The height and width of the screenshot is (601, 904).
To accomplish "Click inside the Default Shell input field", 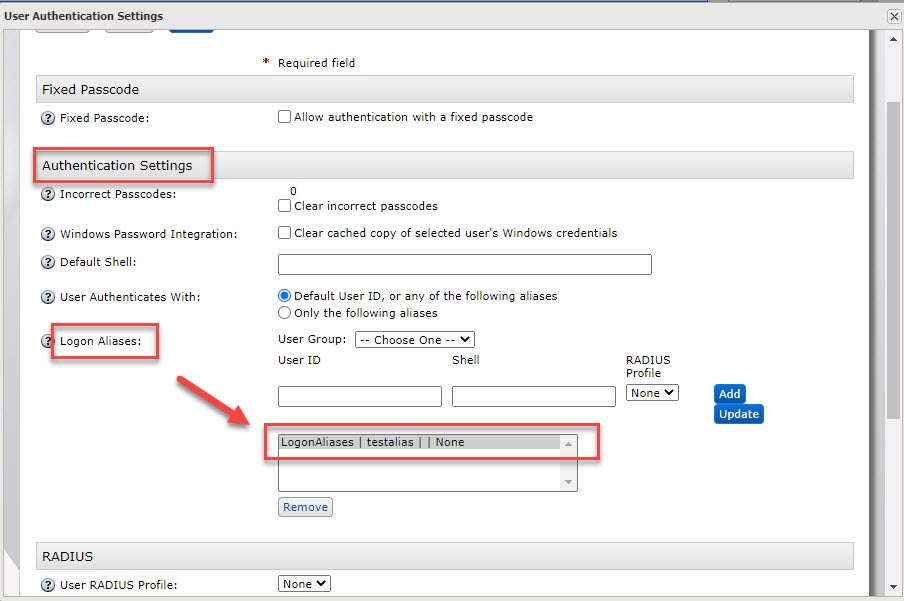I will pos(464,264).
